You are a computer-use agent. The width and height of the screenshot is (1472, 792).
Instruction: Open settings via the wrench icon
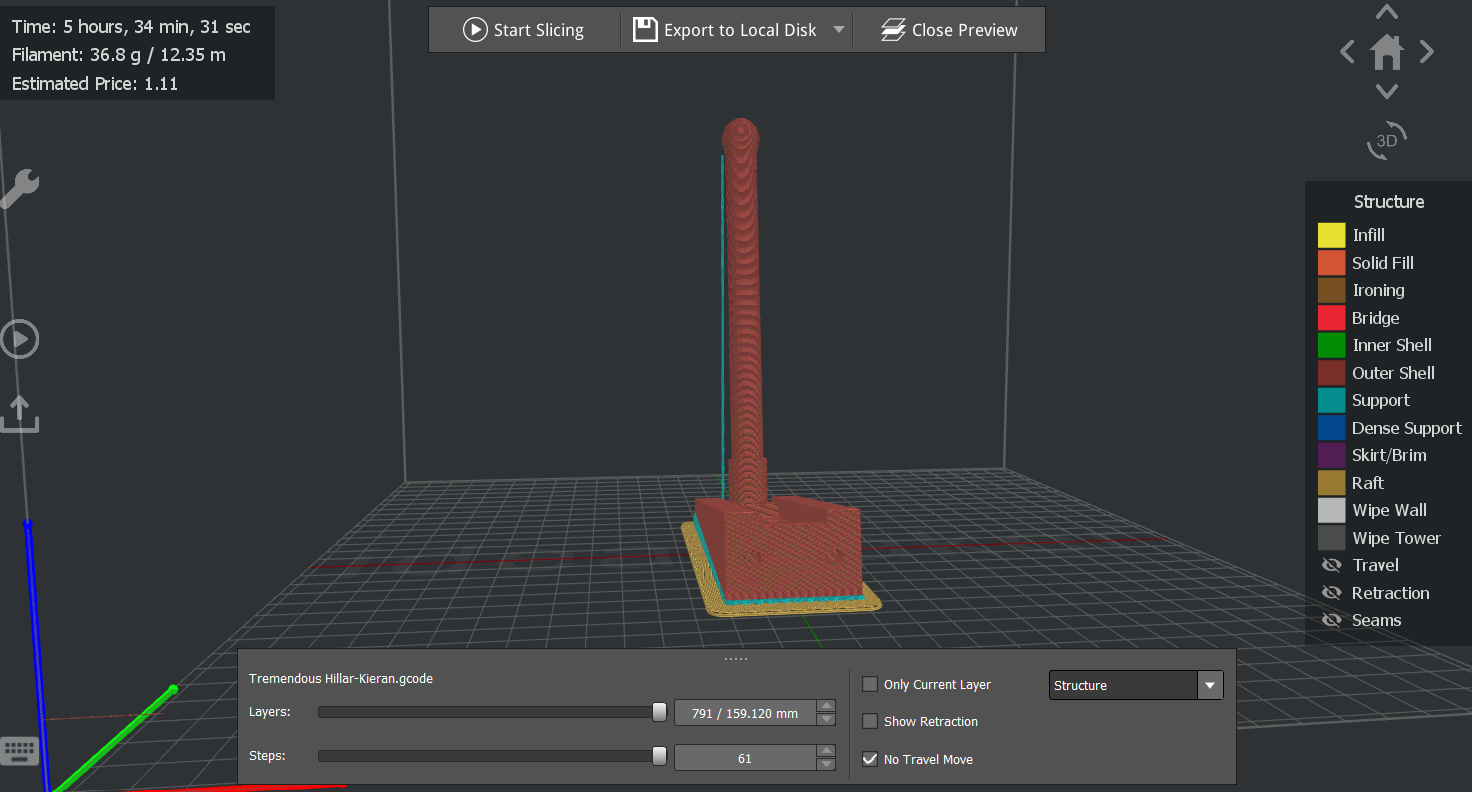[x=19, y=188]
